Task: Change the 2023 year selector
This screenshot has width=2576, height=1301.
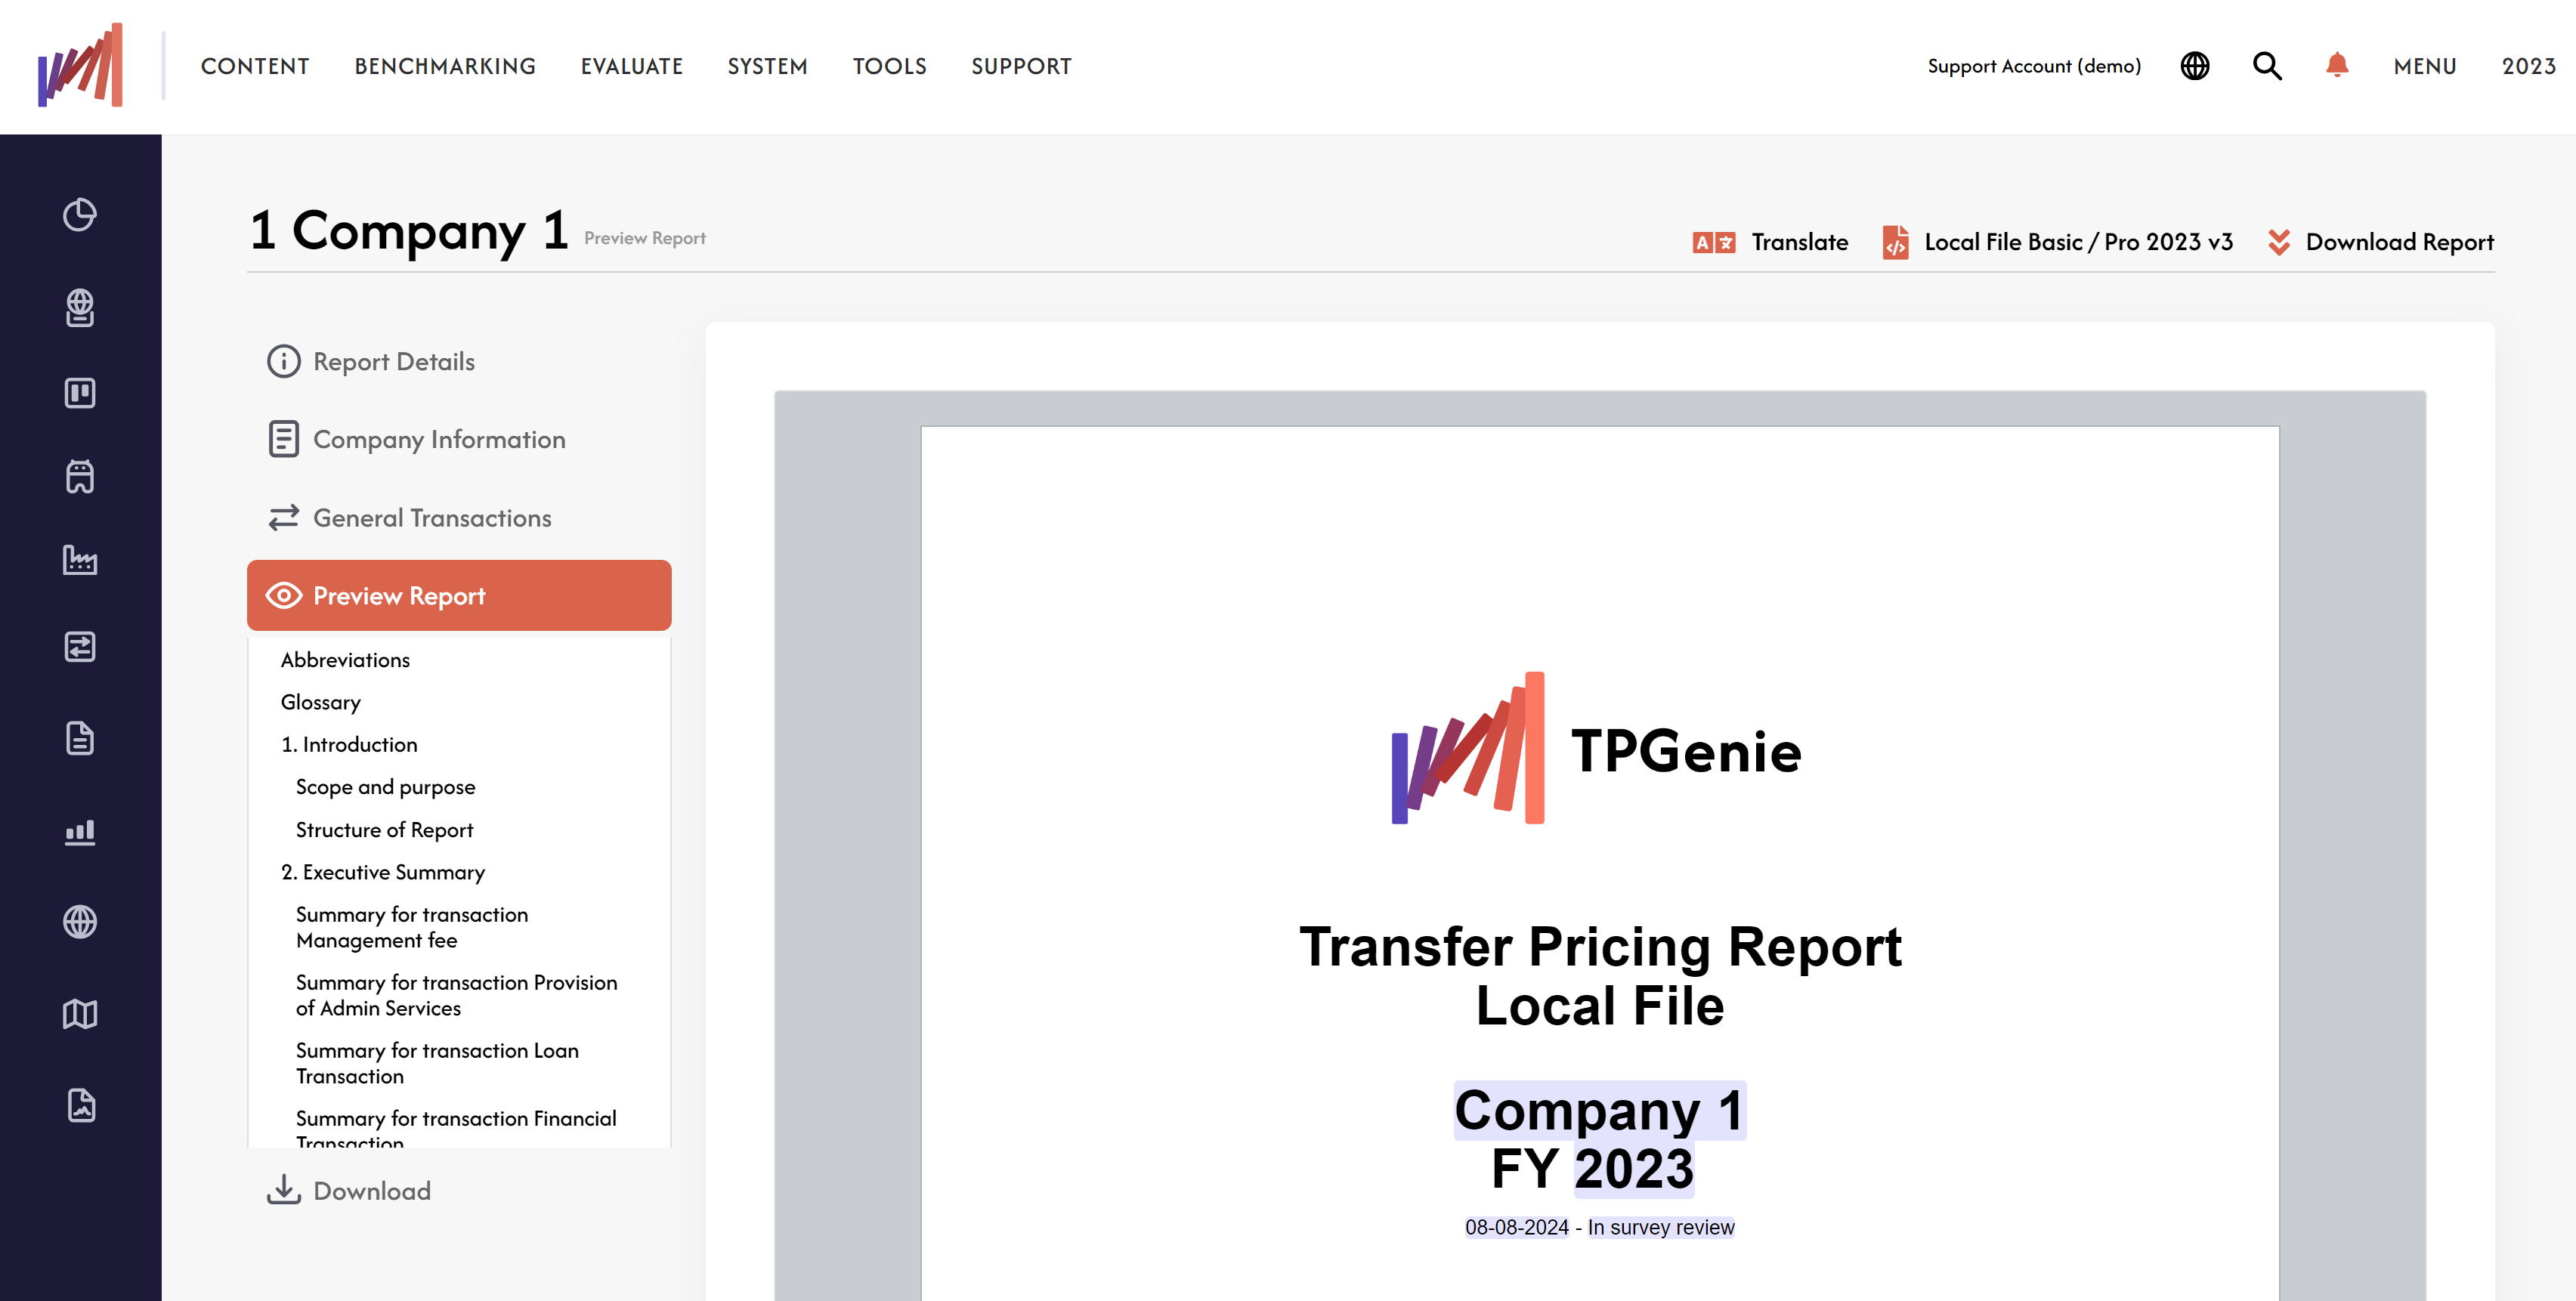Action: tap(2528, 66)
